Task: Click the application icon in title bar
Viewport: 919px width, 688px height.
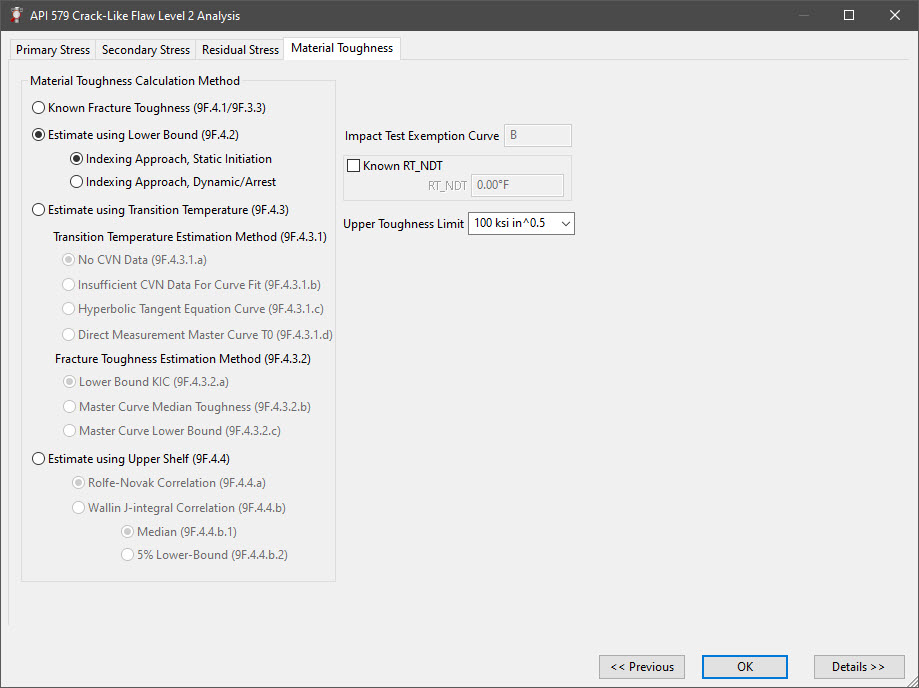Action: [x=16, y=15]
